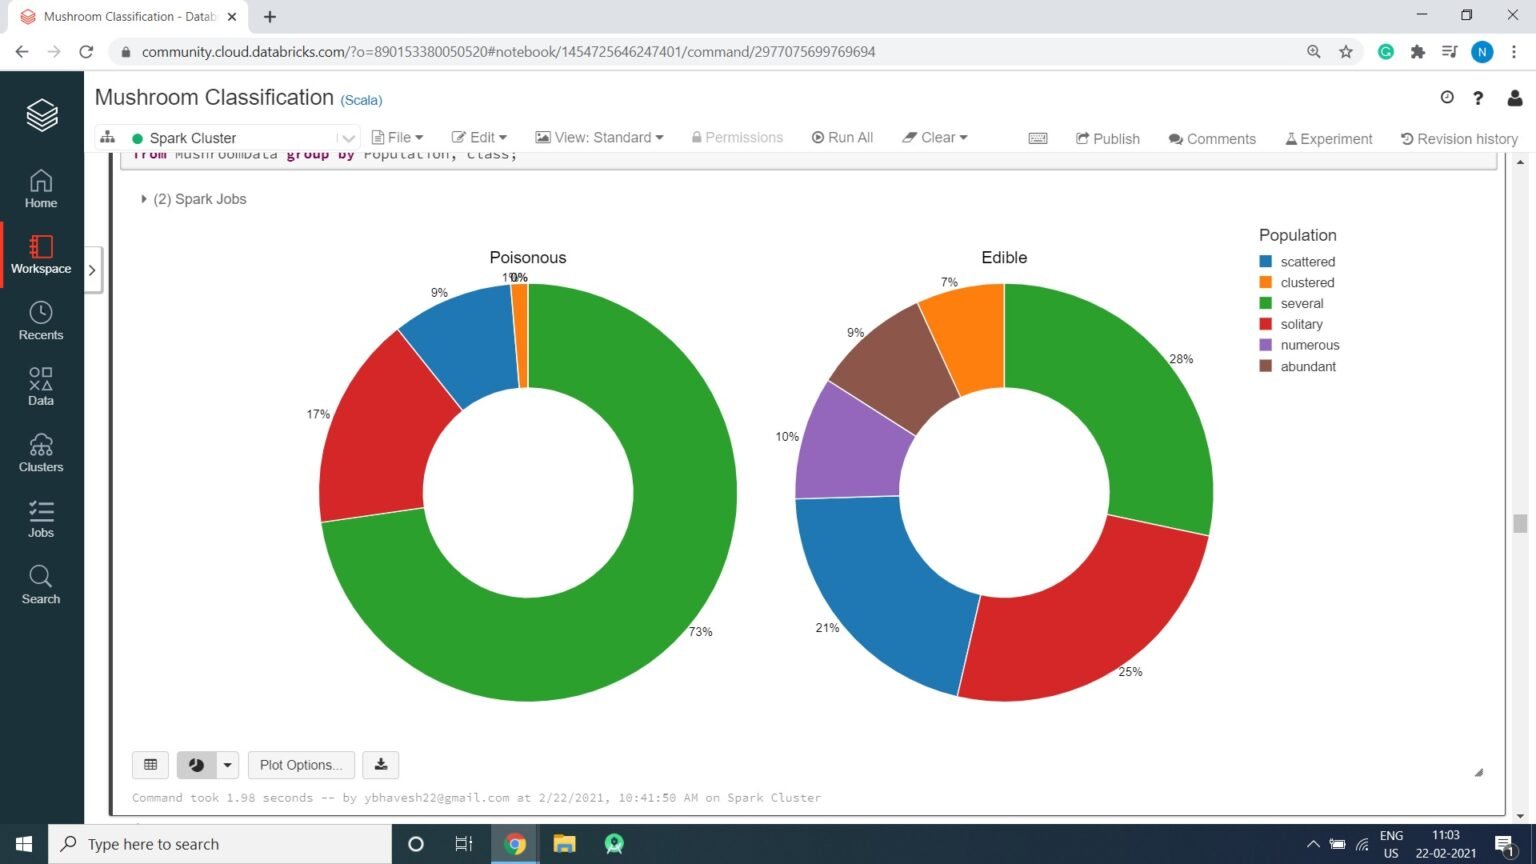The image size is (1536, 864).
Task: Click the Poisonous chart title
Action: pos(528,257)
